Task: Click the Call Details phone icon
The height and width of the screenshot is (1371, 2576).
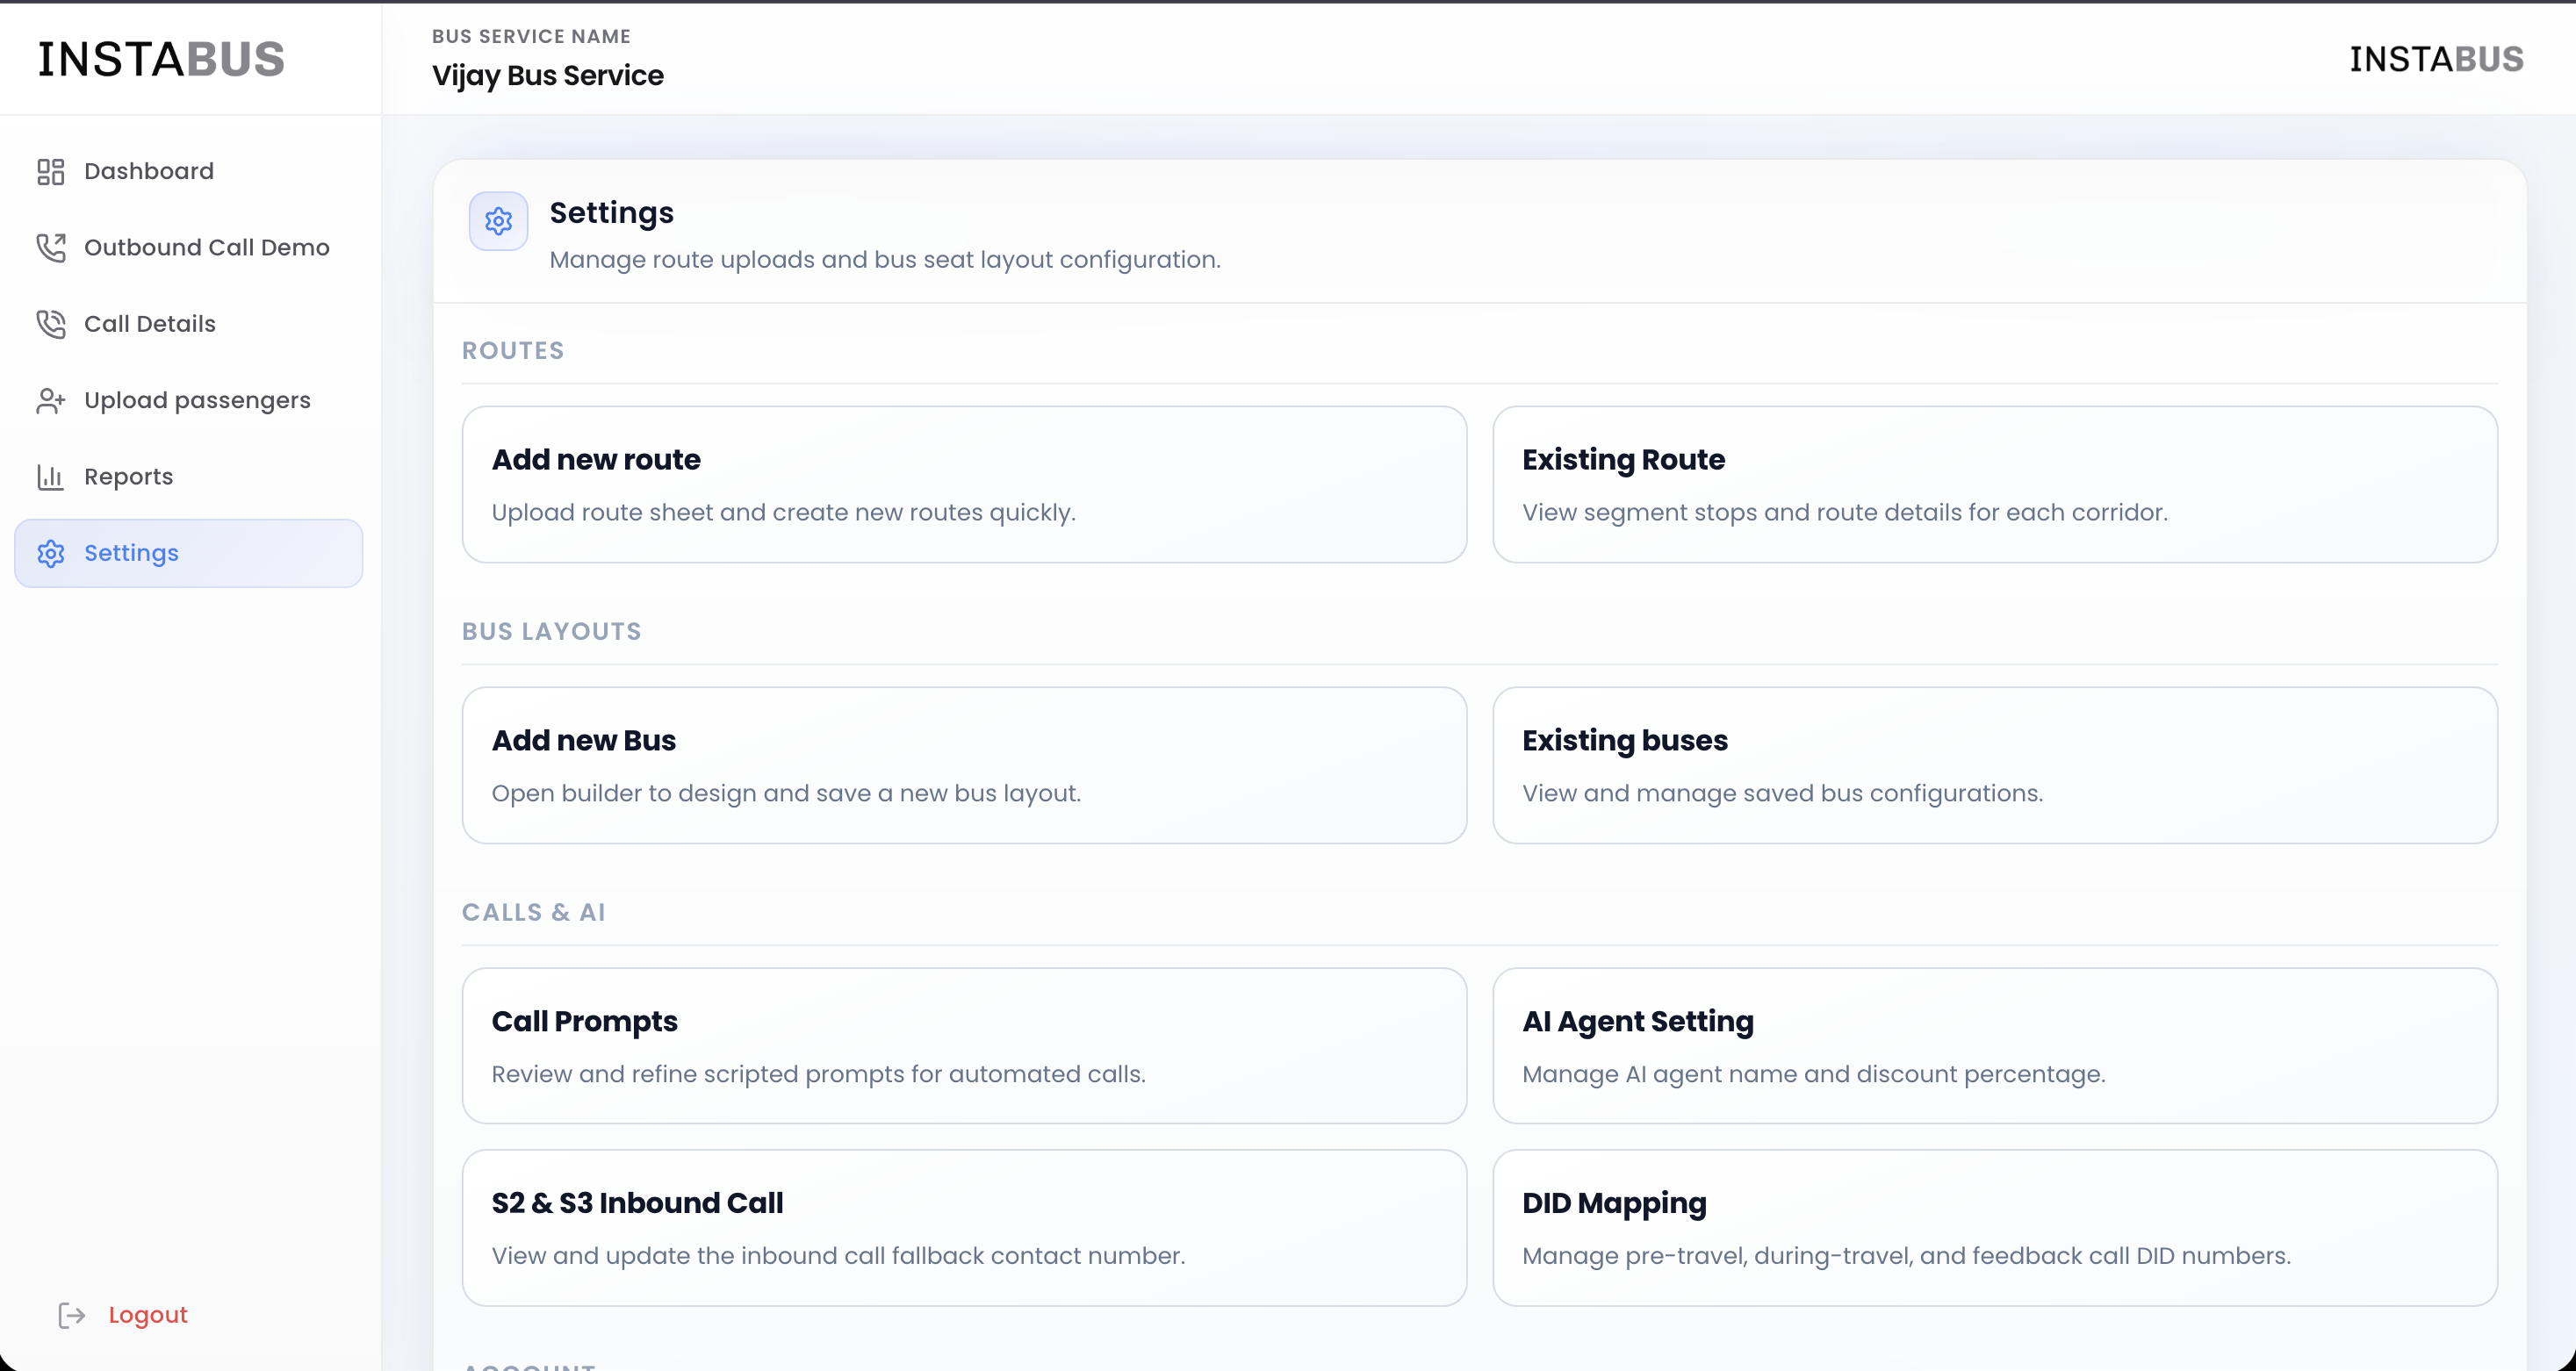Action: (x=51, y=324)
